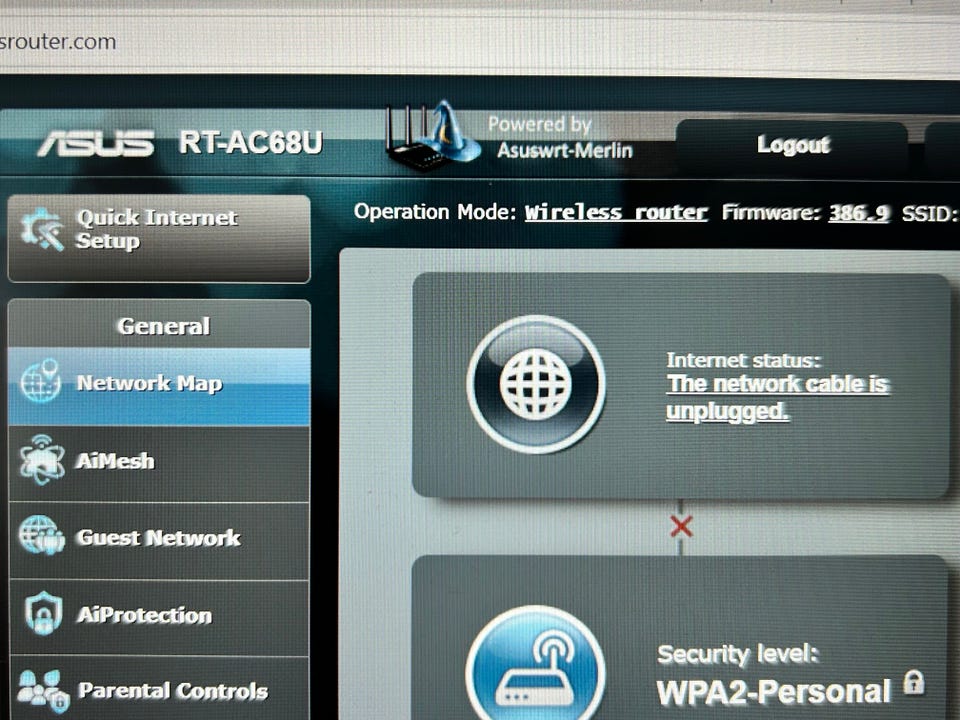Click the AiMesh atom icon
The height and width of the screenshot is (720, 960).
coord(42,460)
